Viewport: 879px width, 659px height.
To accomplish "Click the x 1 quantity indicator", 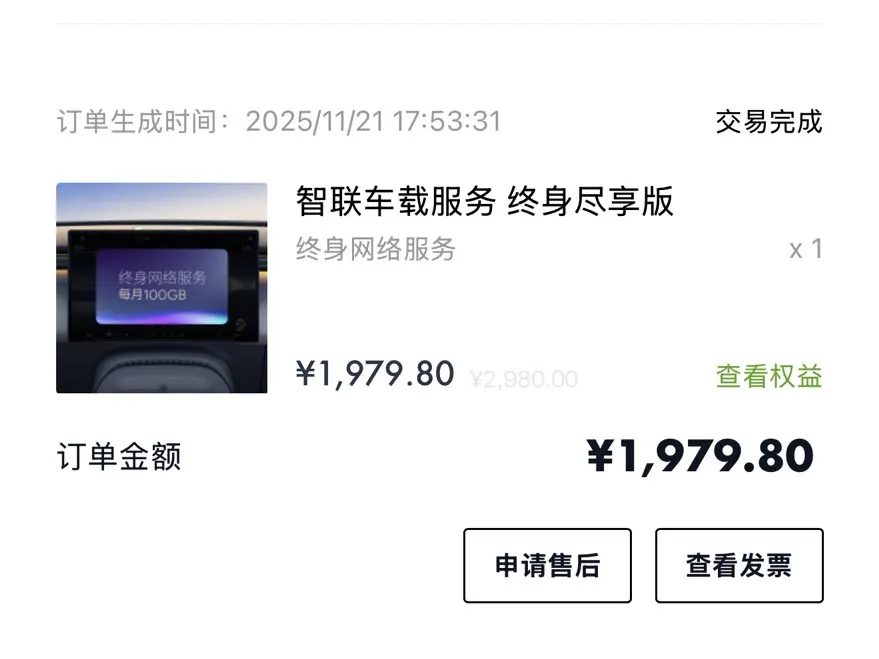I will (806, 249).
